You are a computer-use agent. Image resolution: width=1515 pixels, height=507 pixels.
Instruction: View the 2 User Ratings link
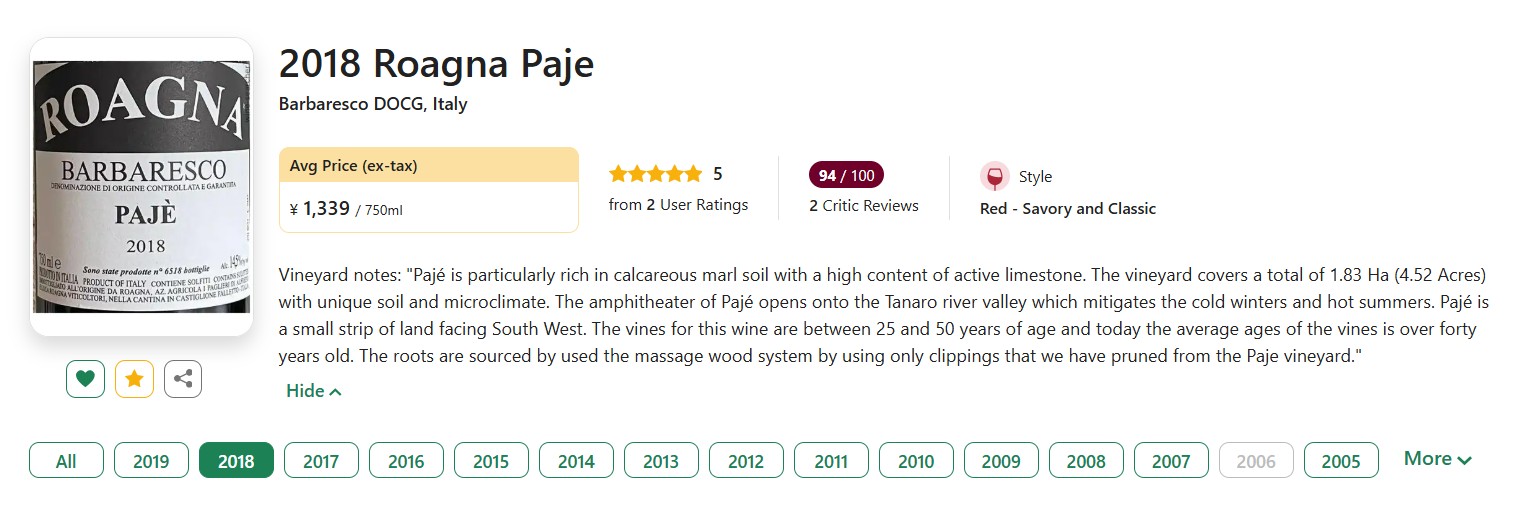coord(678,205)
